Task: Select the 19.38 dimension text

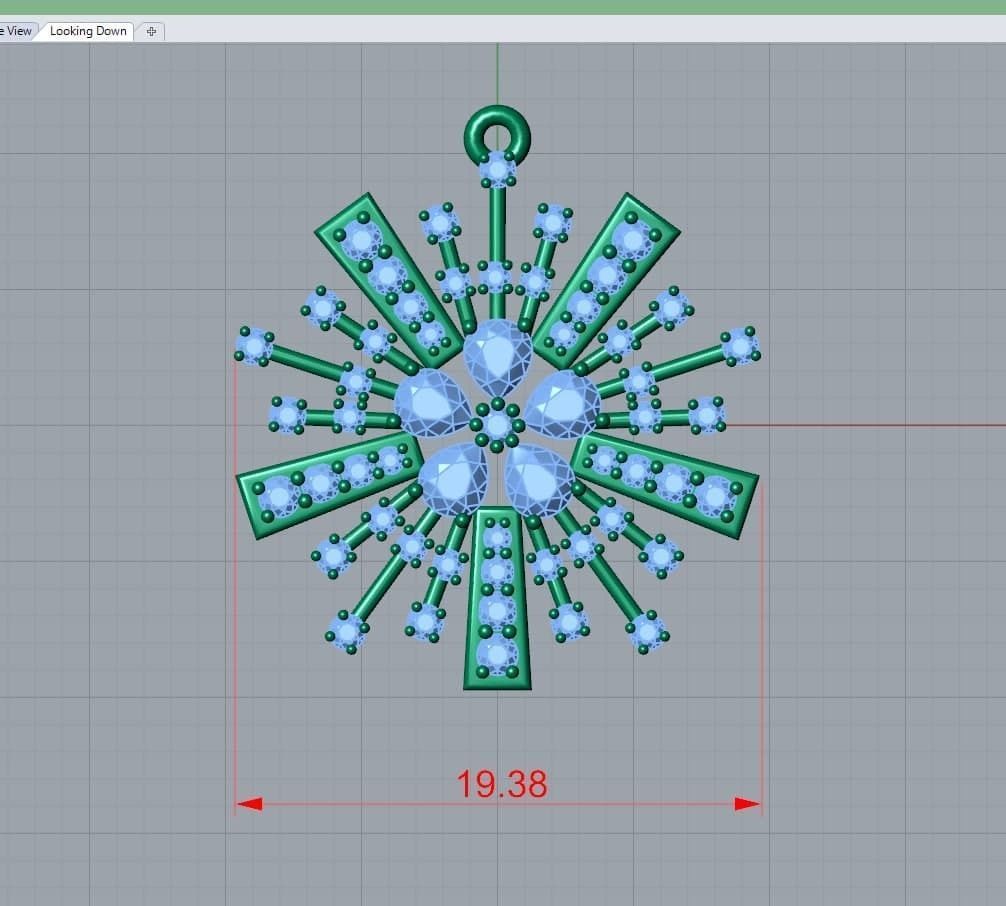Action: click(x=502, y=784)
